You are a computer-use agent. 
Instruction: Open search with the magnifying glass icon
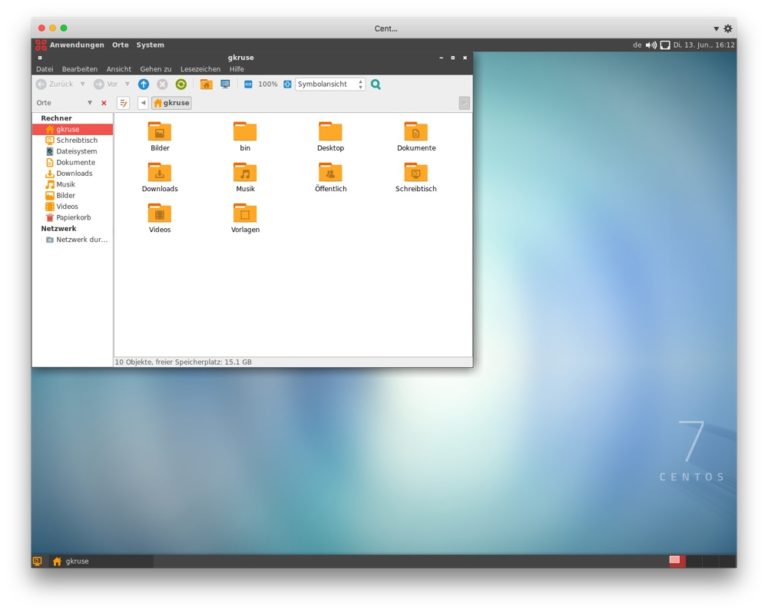click(x=376, y=84)
